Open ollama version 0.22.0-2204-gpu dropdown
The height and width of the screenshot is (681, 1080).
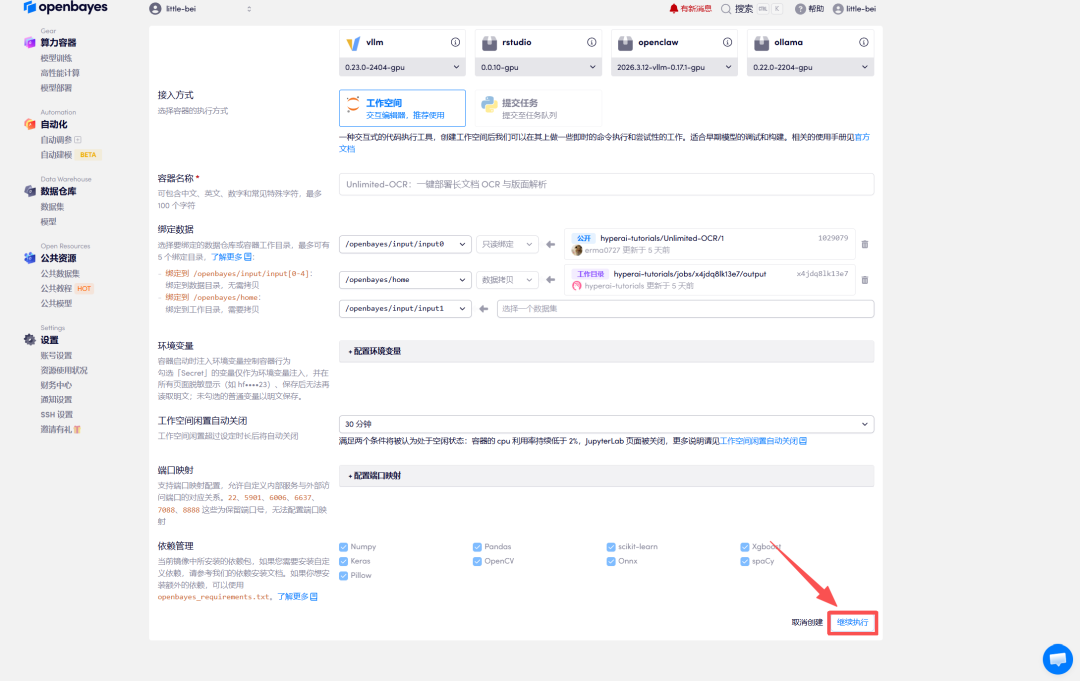point(810,67)
